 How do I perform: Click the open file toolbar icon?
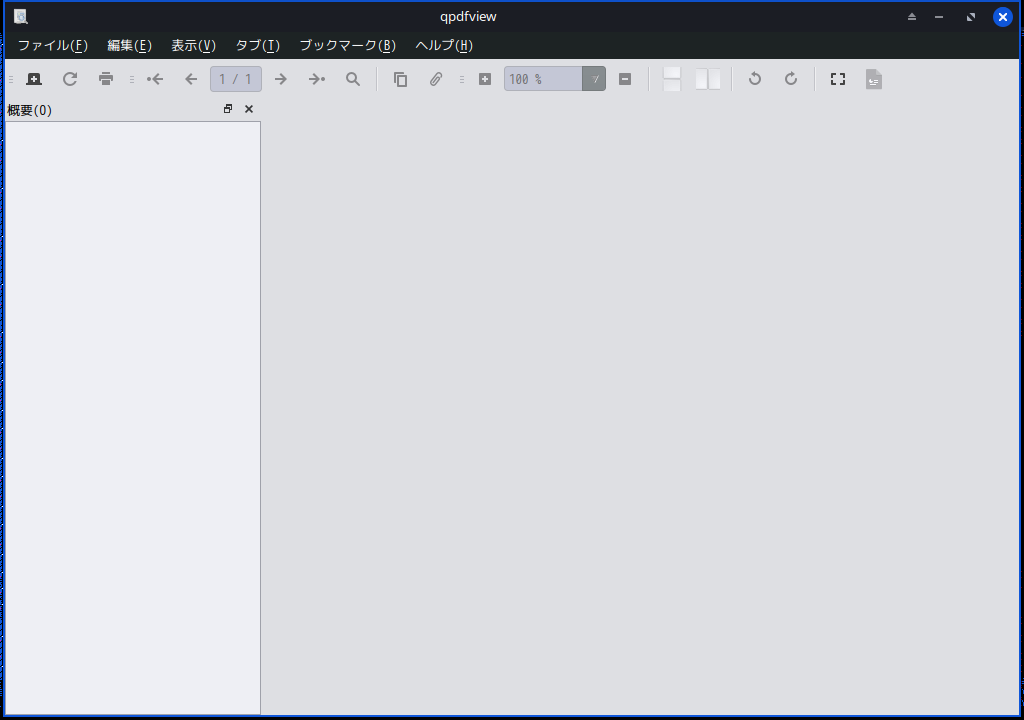(34, 79)
